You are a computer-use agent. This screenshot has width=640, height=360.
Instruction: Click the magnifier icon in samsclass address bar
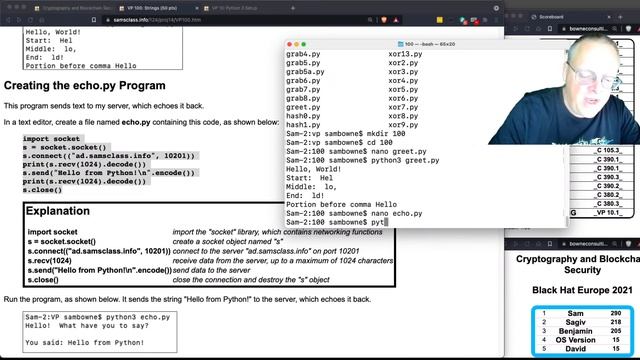370,20
